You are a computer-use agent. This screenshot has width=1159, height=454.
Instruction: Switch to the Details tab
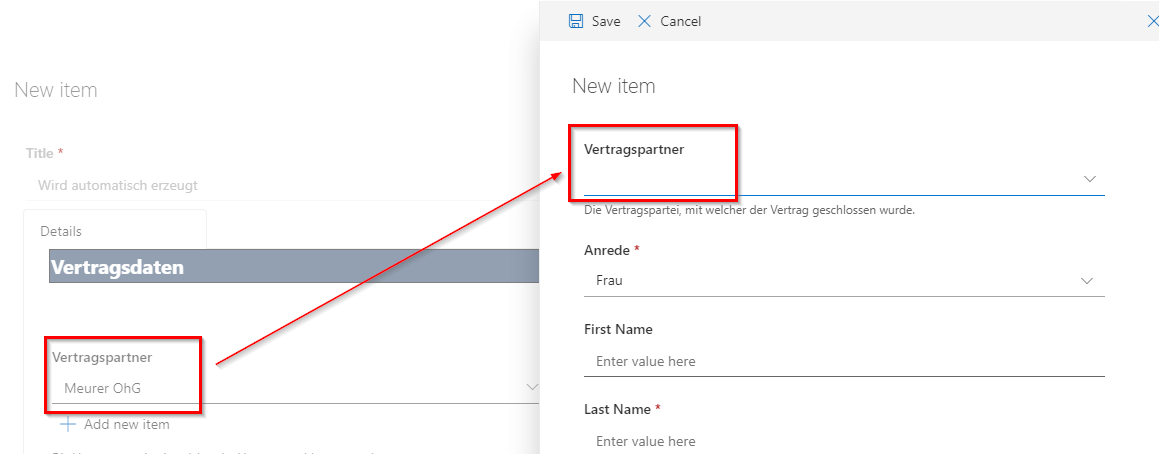pyautogui.click(x=61, y=231)
